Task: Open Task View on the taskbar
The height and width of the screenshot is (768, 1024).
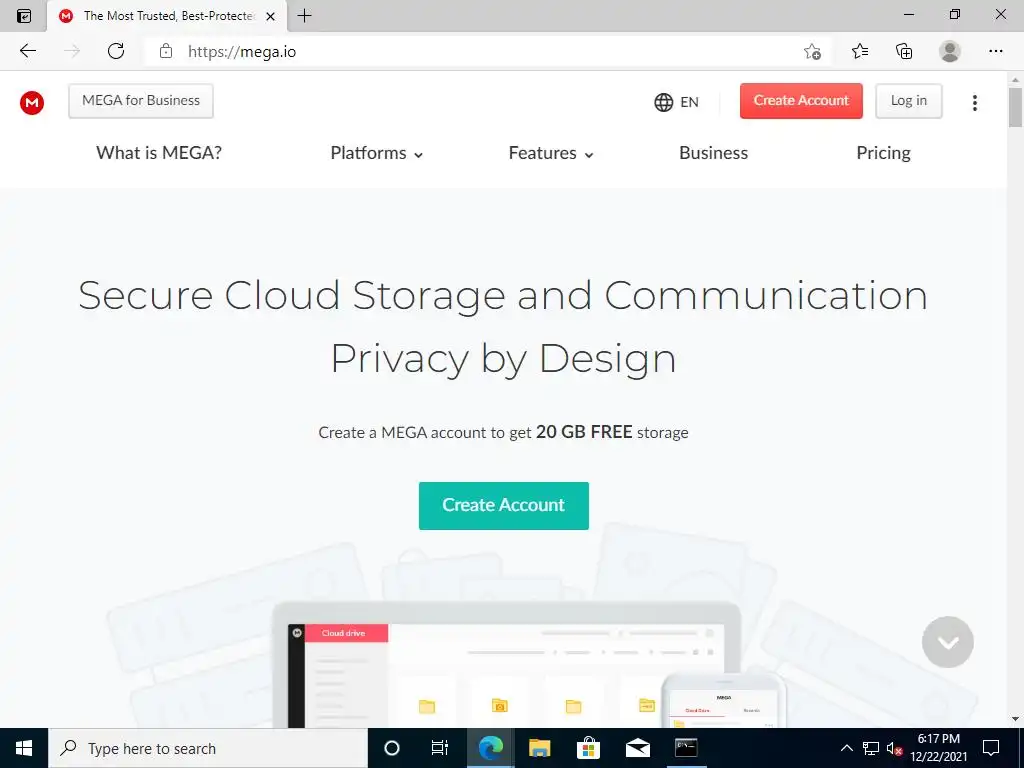Action: [x=440, y=748]
